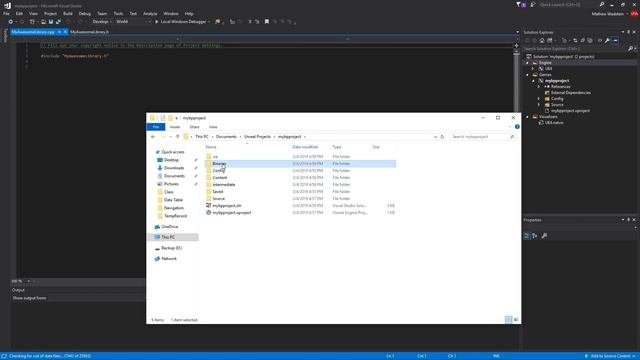Open the Share ribbon tab in File Explorer

pyautogui.click(x=194, y=127)
